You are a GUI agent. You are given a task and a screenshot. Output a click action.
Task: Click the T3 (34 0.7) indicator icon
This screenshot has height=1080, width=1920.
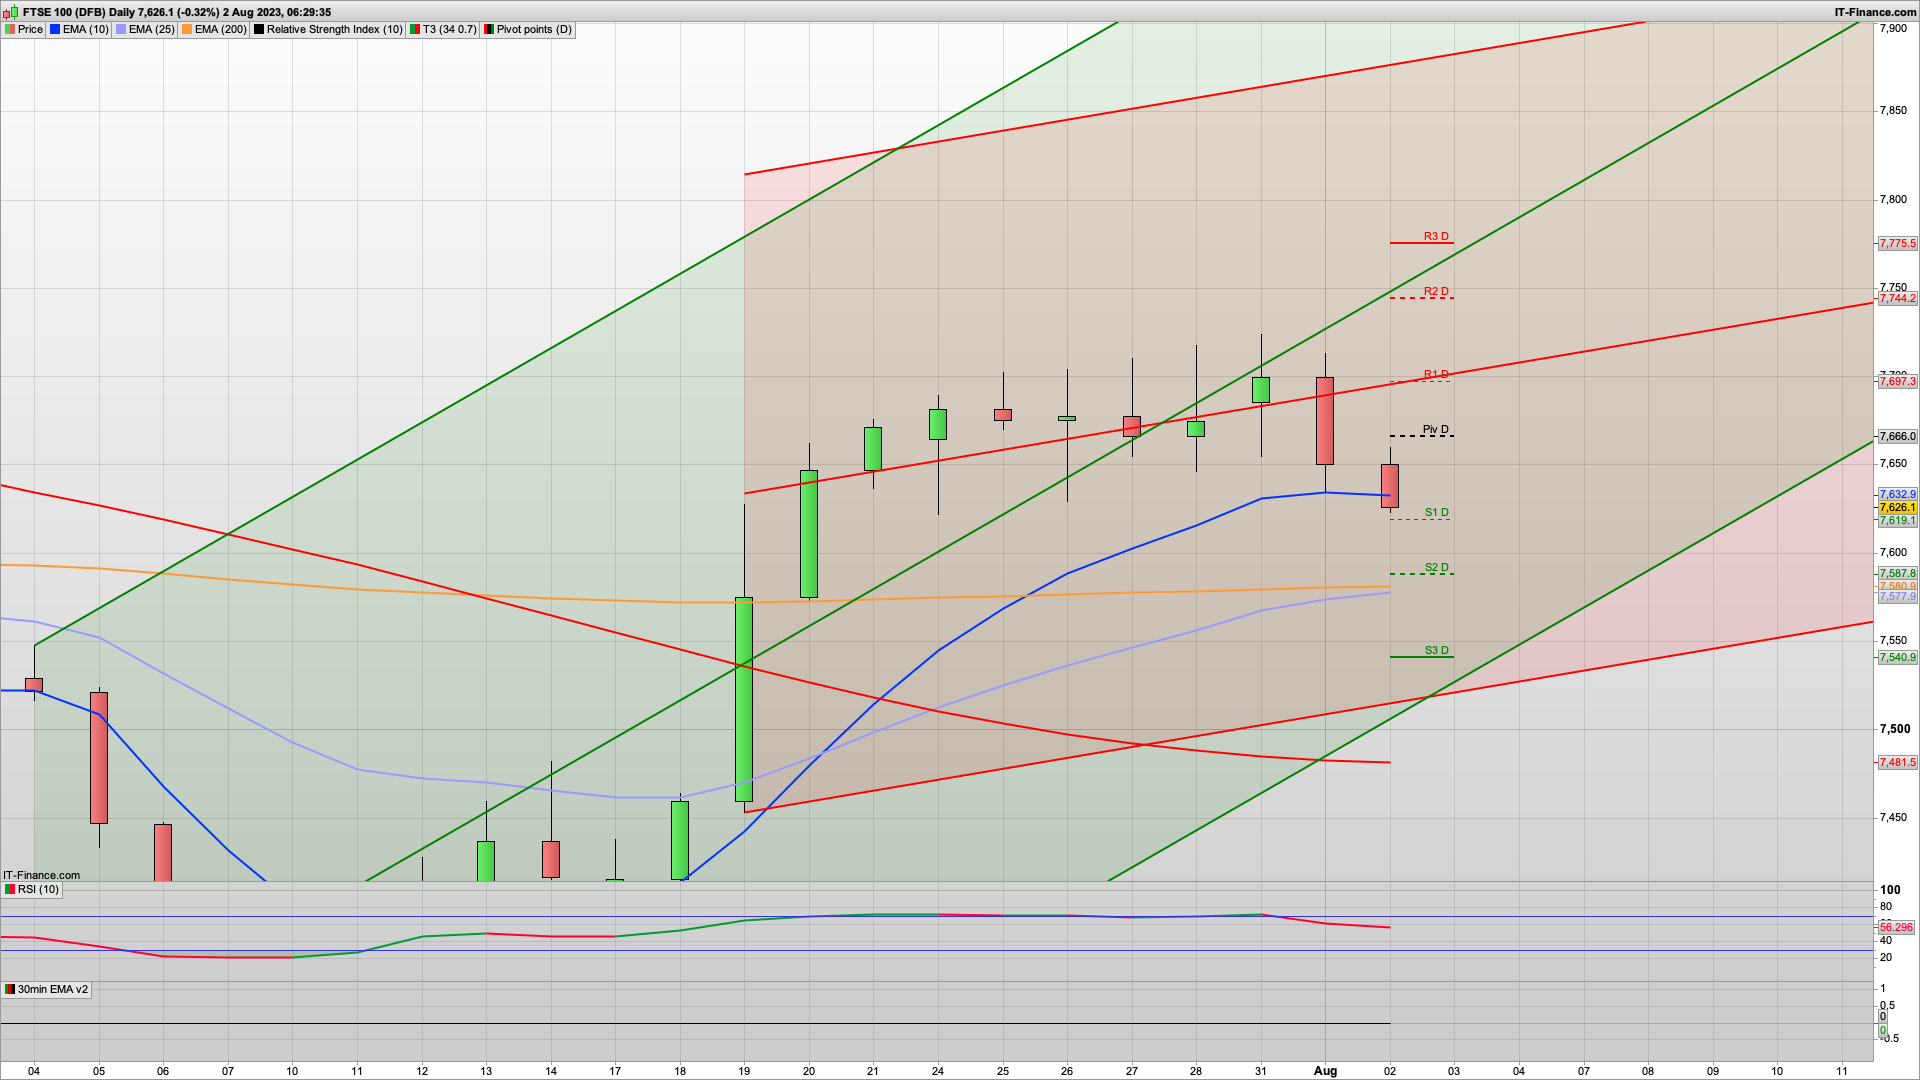pos(415,29)
